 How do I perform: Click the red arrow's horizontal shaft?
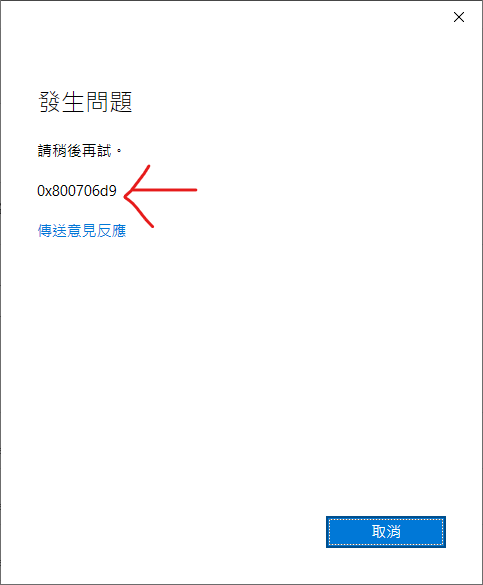(x=164, y=190)
